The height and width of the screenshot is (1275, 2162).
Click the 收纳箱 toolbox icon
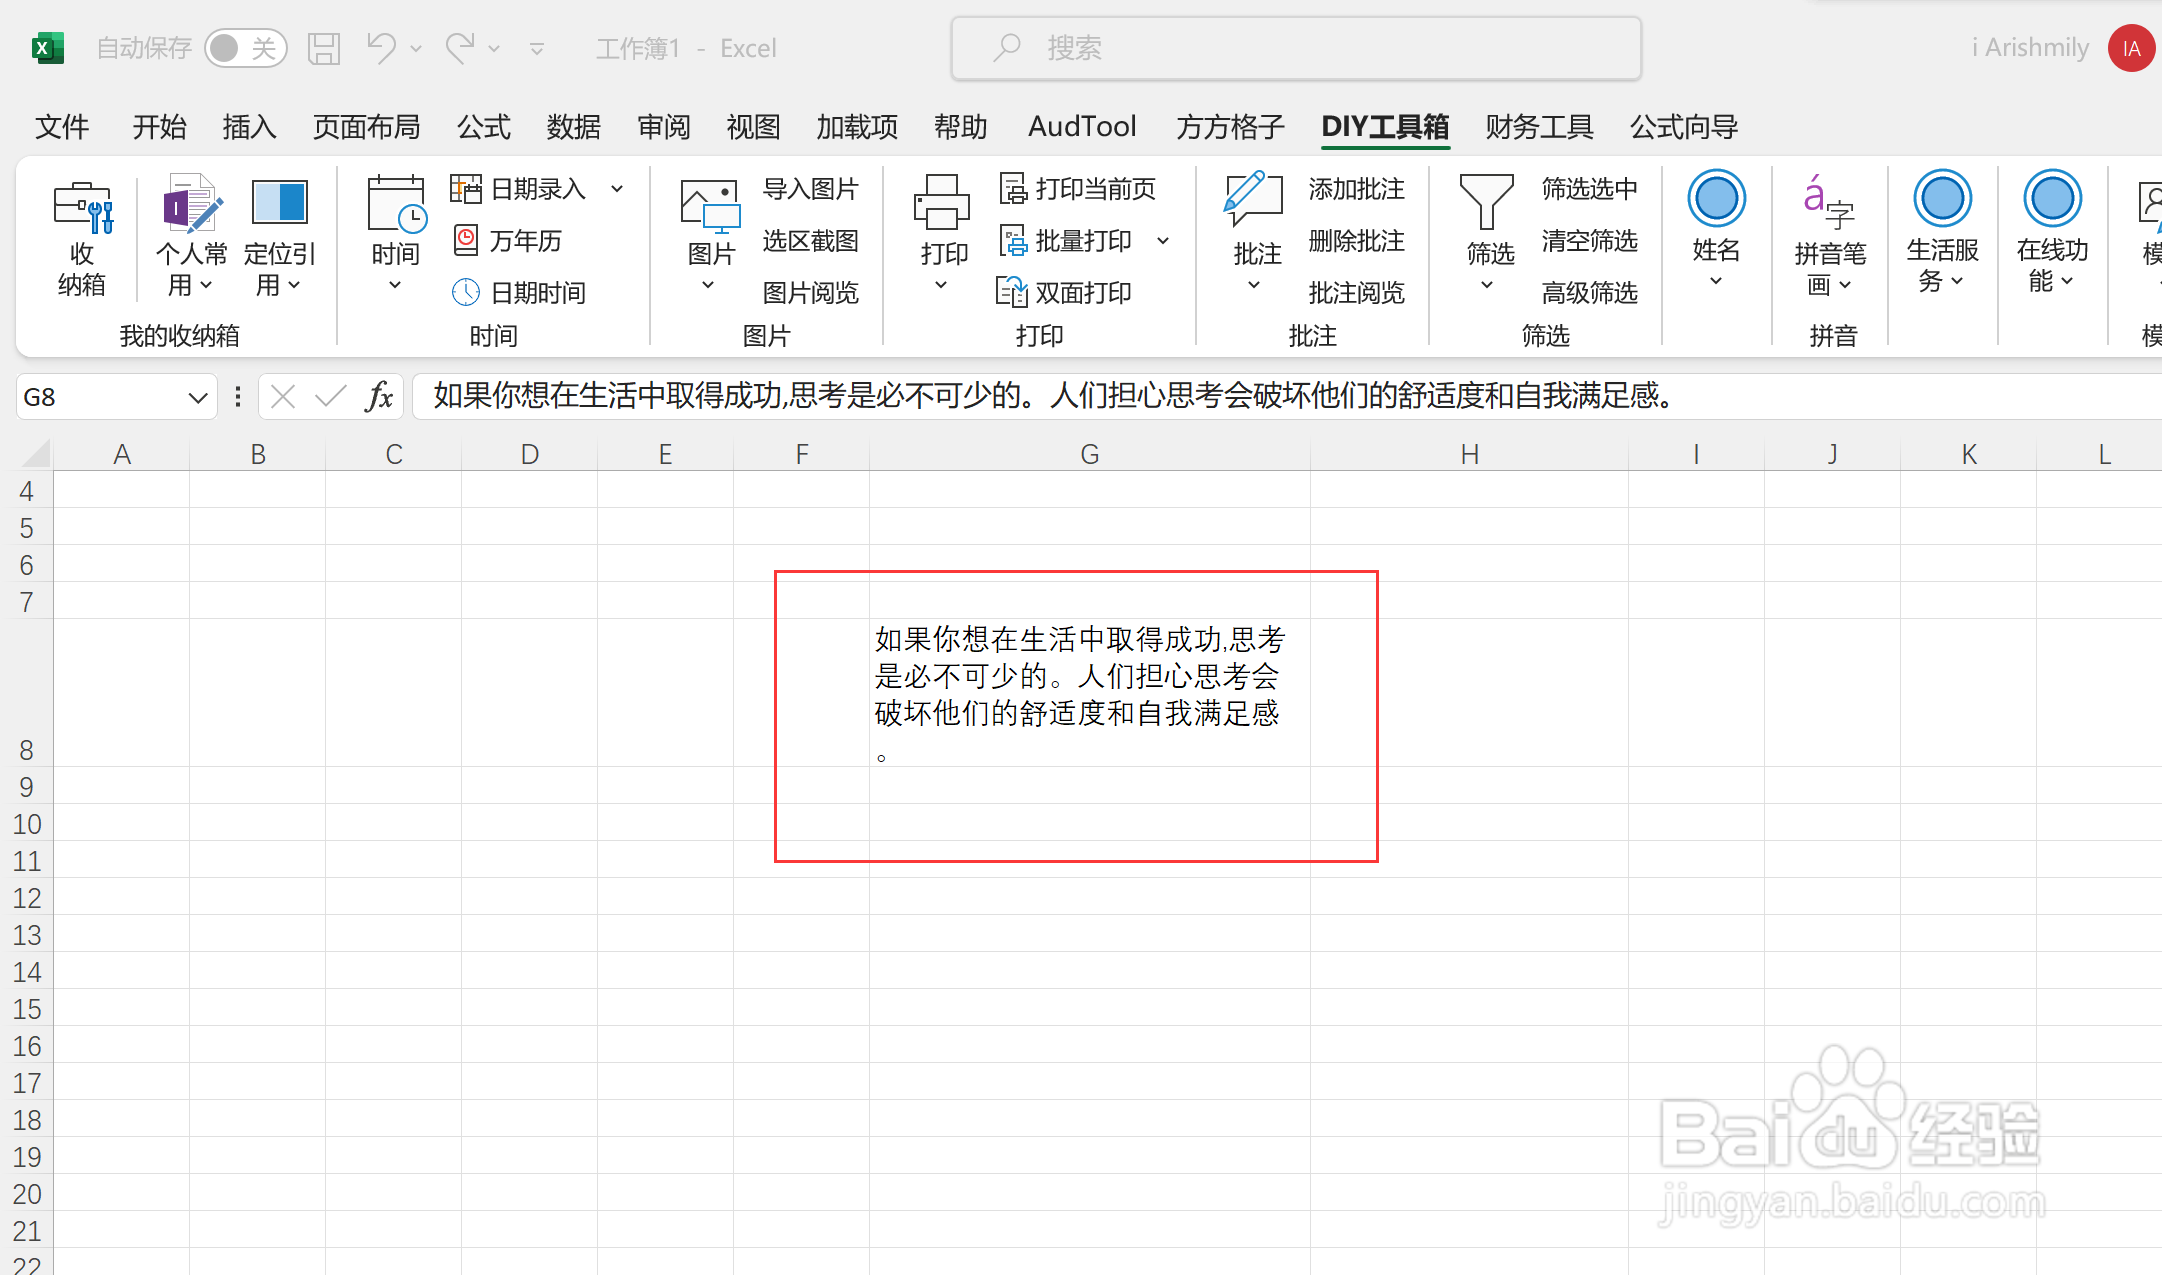(82, 206)
